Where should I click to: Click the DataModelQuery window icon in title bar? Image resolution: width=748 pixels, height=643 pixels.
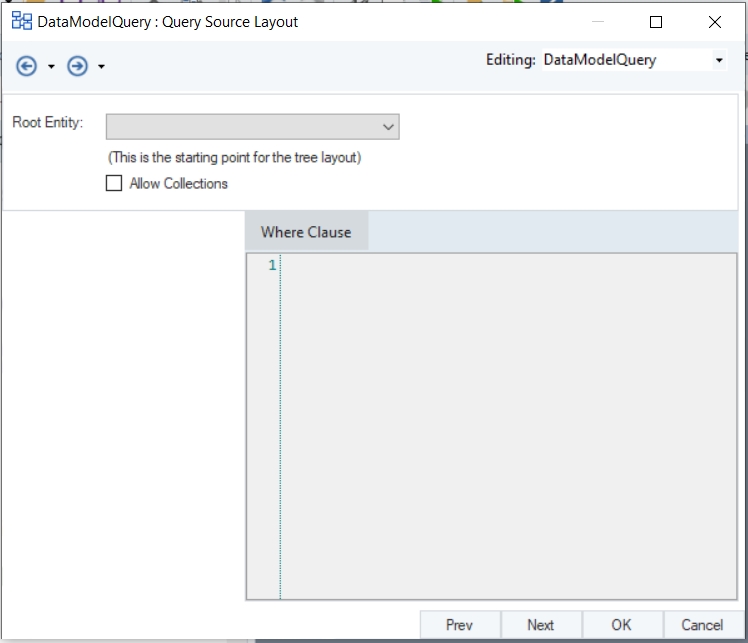pyautogui.click(x=21, y=21)
